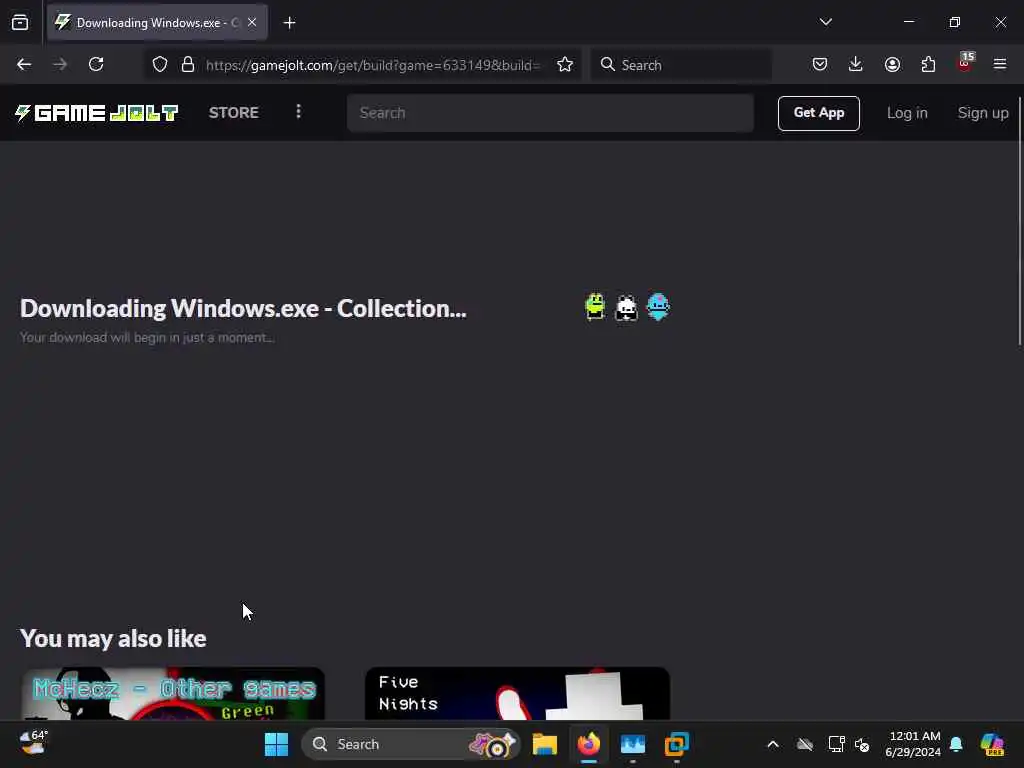1024x768 pixels.
Task: Open File Explorer from taskbar
Action: [545, 744]
